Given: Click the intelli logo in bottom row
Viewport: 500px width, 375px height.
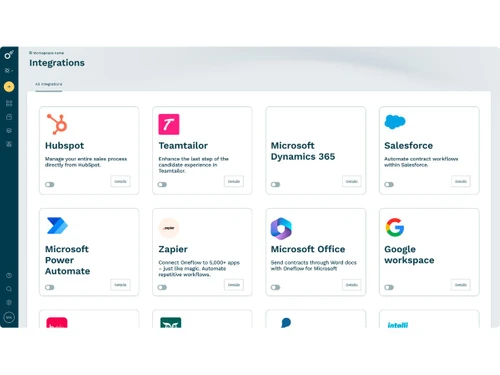Looking at the screenshot, I should pyautogui.click(x=398, y=325).
